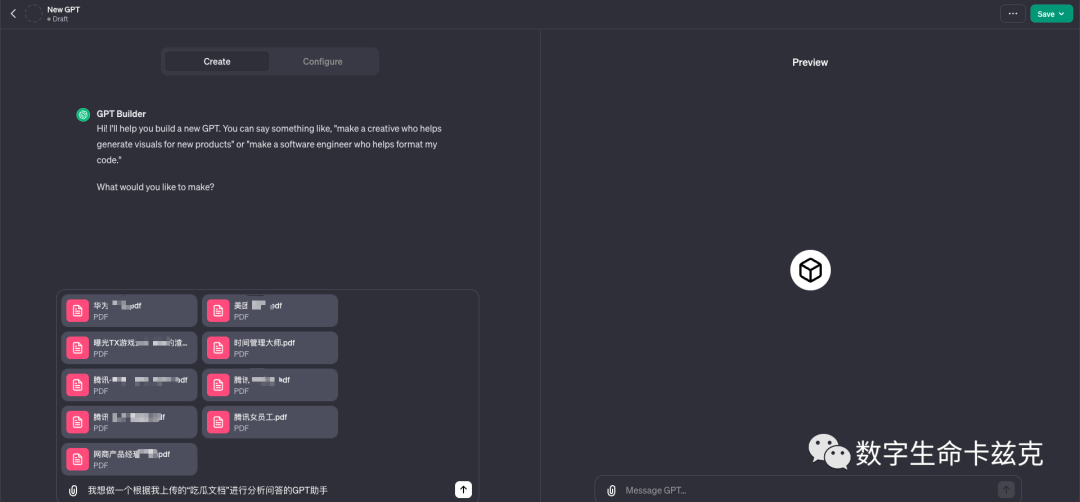Click the Preview heading
Image resolution: width=1080 pixels, height=502 pixels.
(810, 62)
